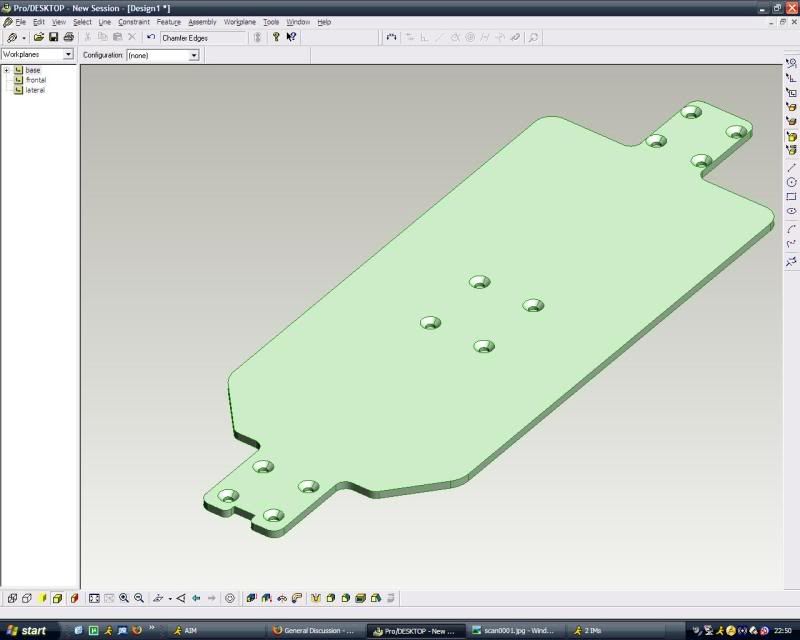Open the Workplanes browser dropdown
The width and height of the screenshot is (800, 640).
coord(68,54)
